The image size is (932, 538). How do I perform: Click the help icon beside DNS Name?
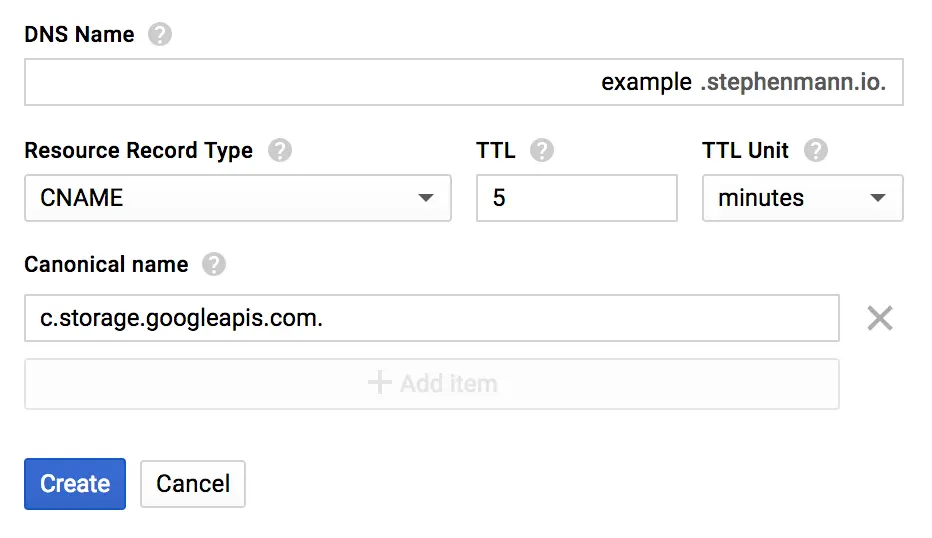coord(160,35)
